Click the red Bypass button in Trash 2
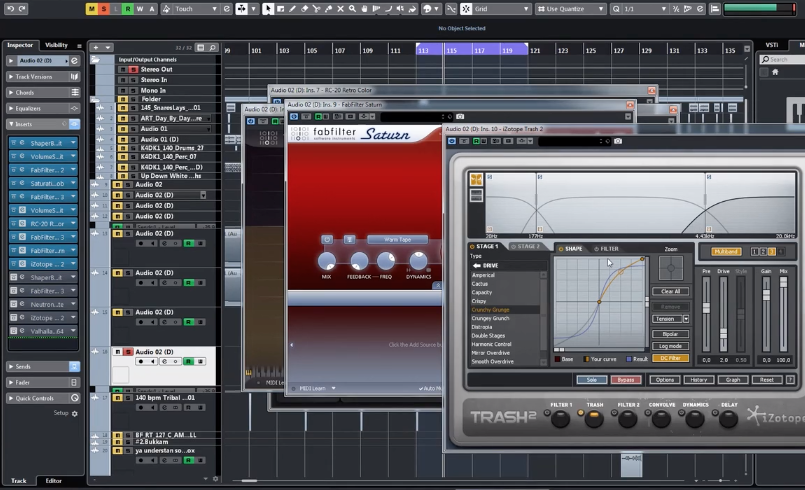The width and height of the screenshot is (805, 490). (x=625, y=380)
